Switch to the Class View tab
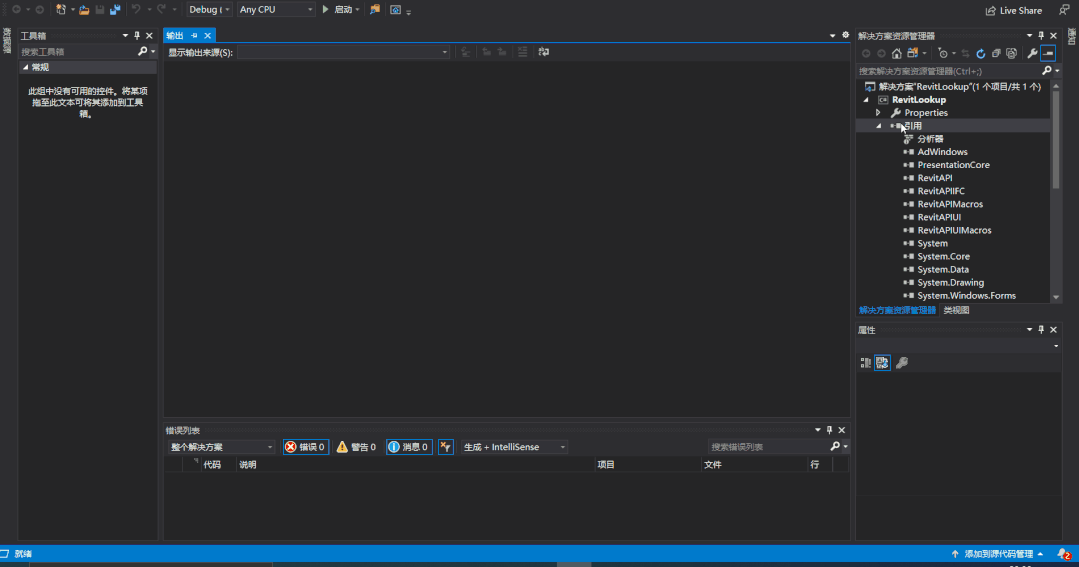Screen dimensions: 1079x567 956,310
